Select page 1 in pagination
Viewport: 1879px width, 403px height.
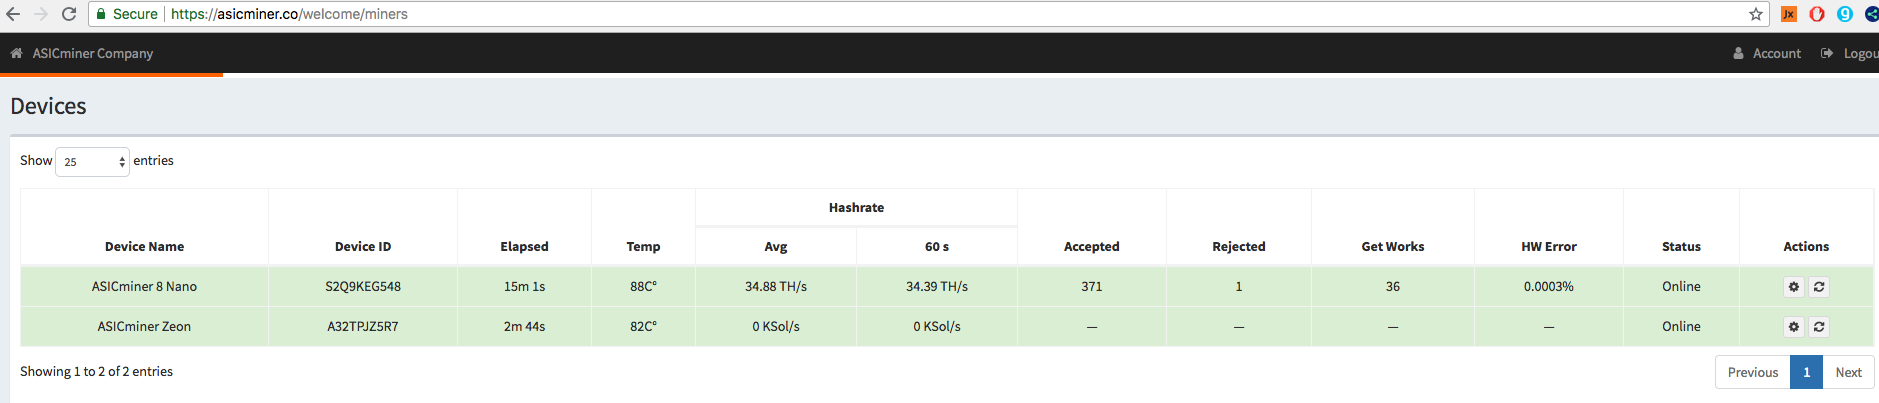(x=1806, y=372)
